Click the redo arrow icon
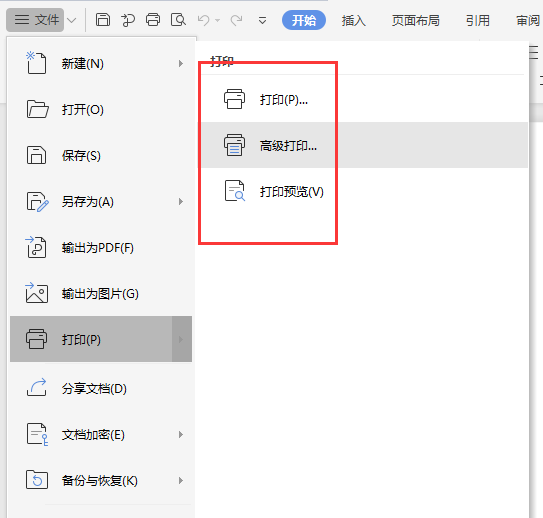543x518 pixels. (x=236, y=20)
